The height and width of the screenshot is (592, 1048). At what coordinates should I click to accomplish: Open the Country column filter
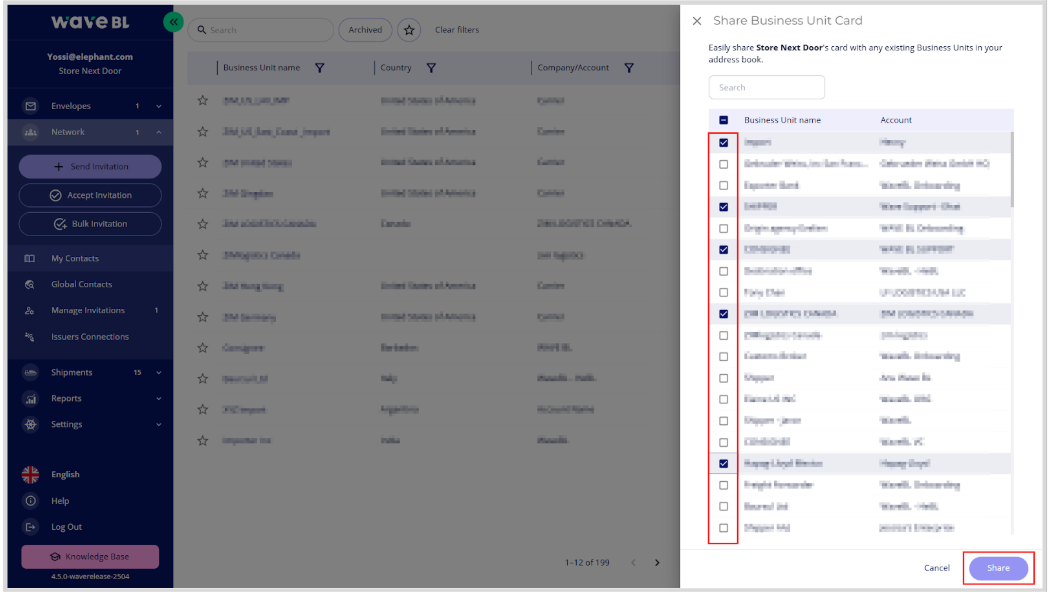(x=431, y=67)
